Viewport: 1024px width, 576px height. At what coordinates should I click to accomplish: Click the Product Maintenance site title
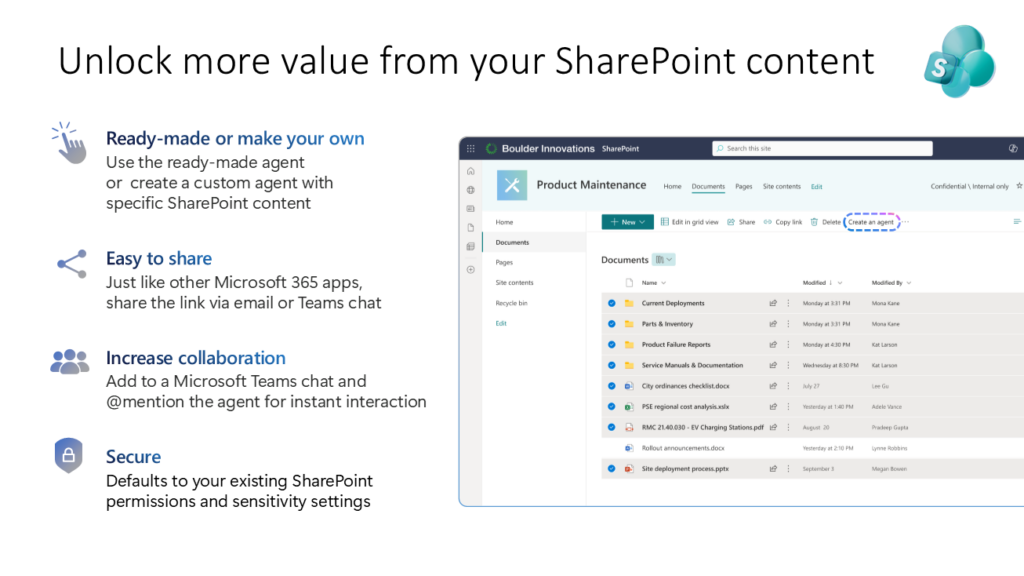point(591,185)
